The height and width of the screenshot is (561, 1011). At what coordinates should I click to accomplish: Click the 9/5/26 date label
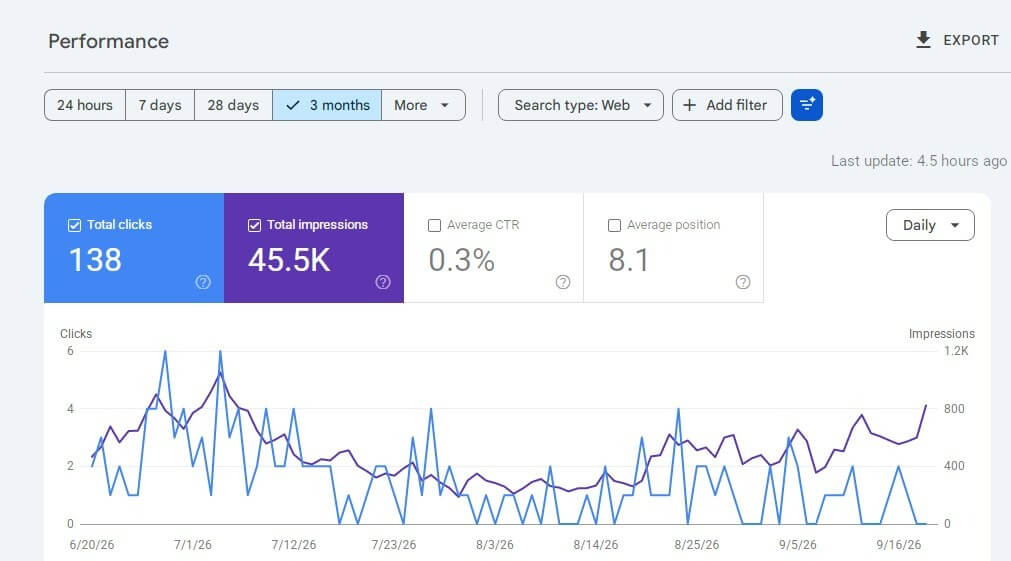click(798, 544)
